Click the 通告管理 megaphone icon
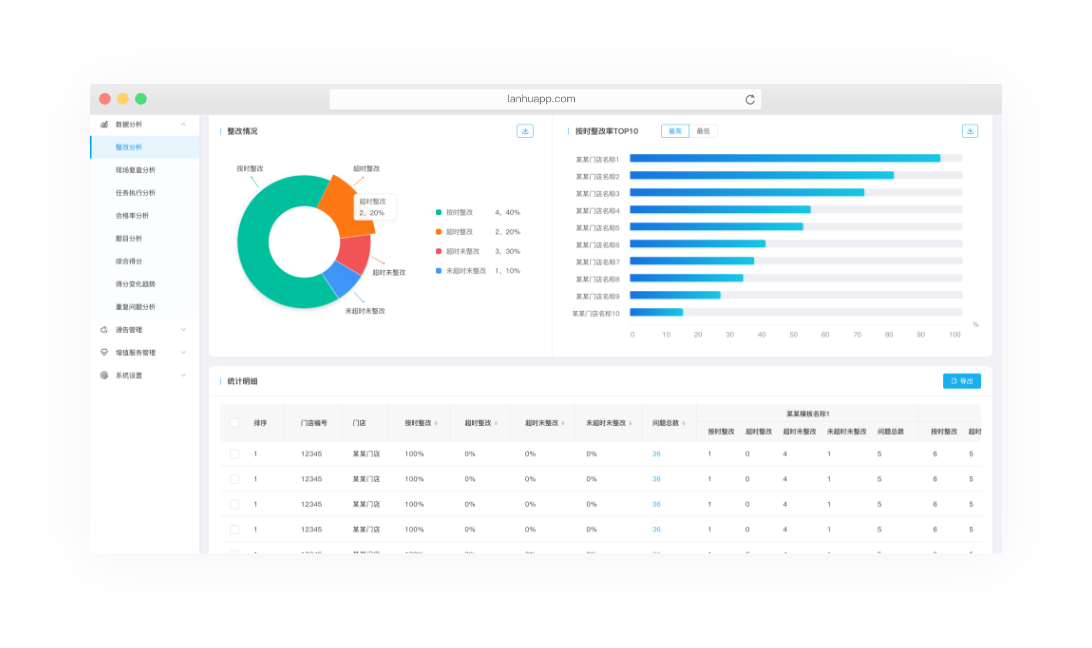The image size is (1092, 648). click(104, 330)
